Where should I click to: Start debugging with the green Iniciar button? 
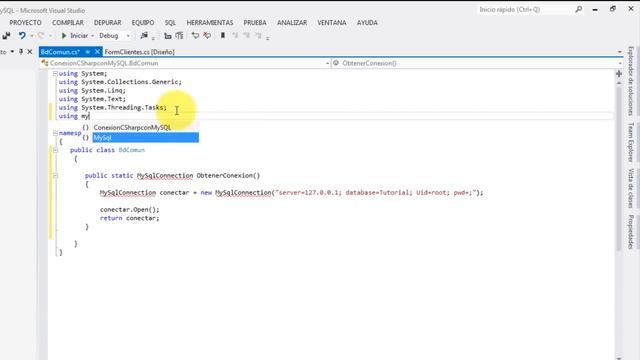[x=75, y=36]
